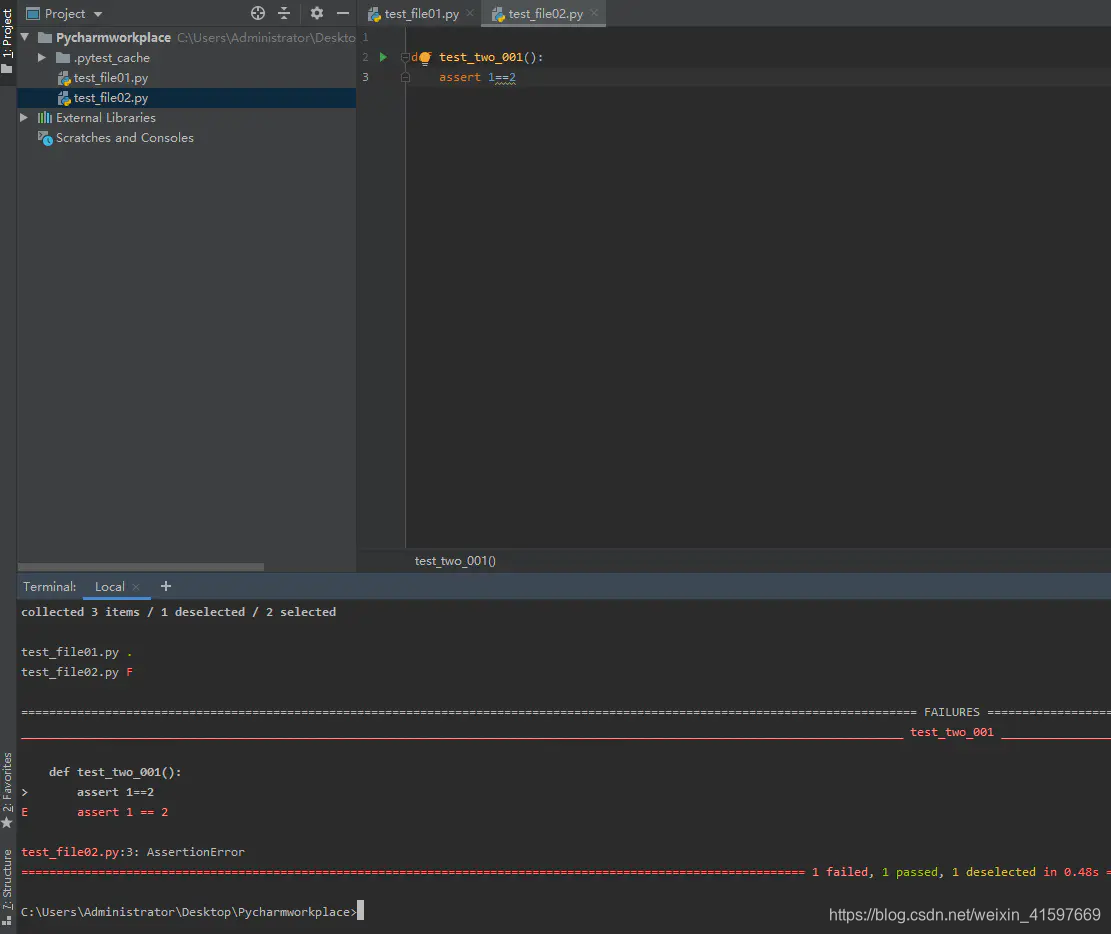Click function name test_two_001 in editor
The width and height of the screenshot is (1111, 934).
click(x=480, y=57)
